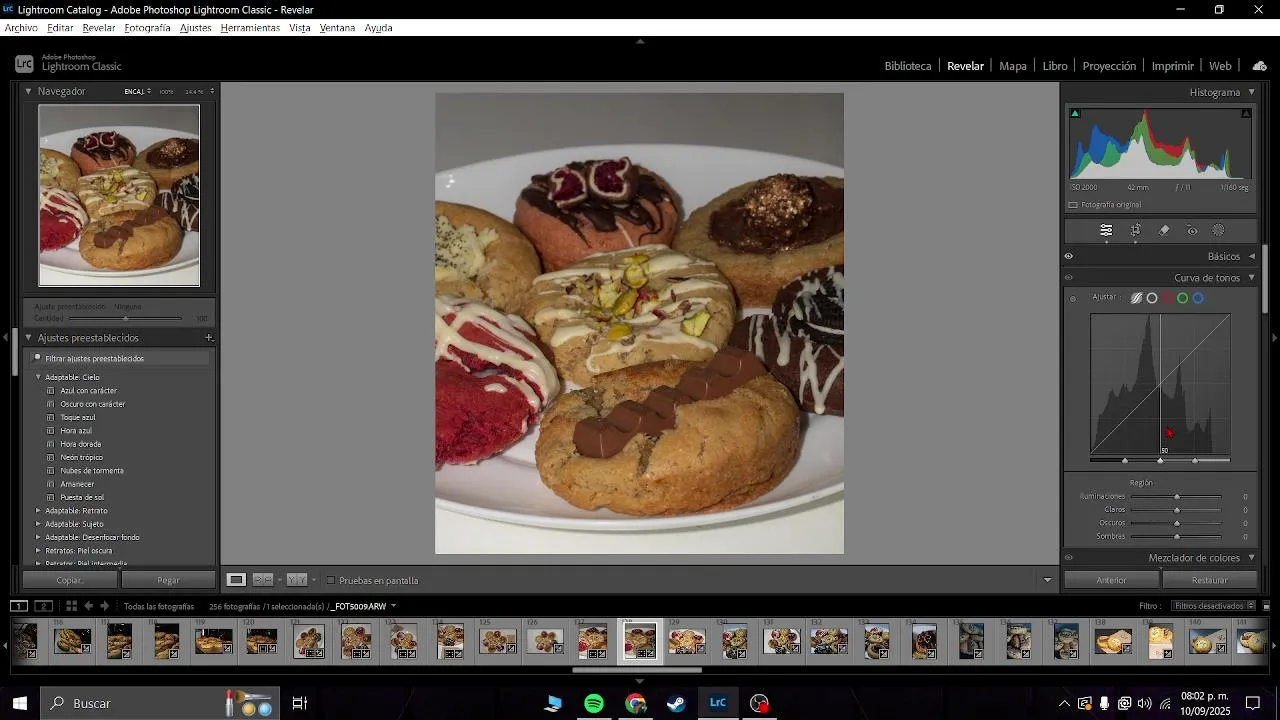Image resolution: width=1280 pixels, height=720 pixels.
Task: Toggle shadow clipping indicator in histogram
Action: [1076, 113]
